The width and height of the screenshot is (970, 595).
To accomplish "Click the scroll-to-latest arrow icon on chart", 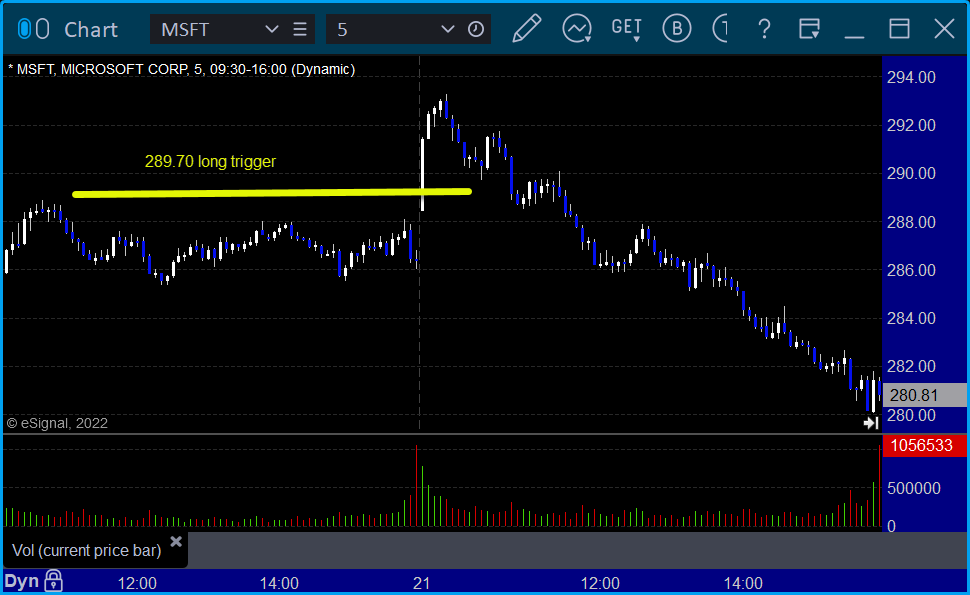I will pos(871,423).
